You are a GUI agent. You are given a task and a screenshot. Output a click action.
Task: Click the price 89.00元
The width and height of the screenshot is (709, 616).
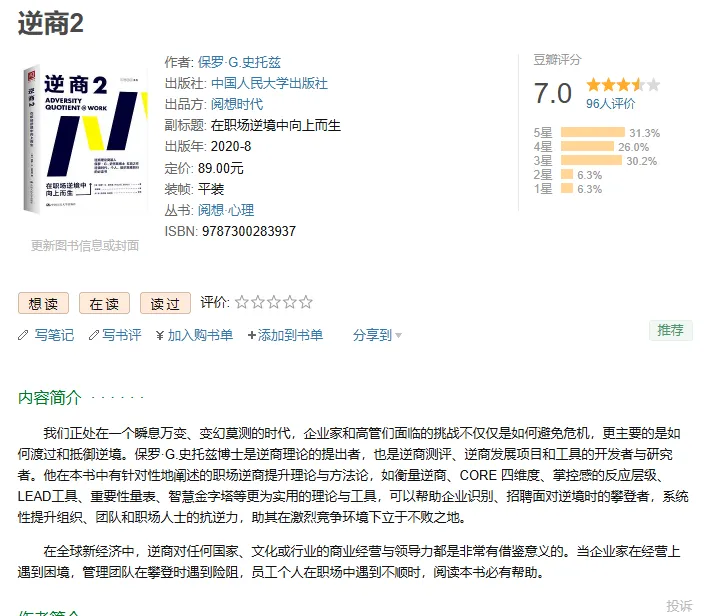pyautogui.click(x=221, y=168)
